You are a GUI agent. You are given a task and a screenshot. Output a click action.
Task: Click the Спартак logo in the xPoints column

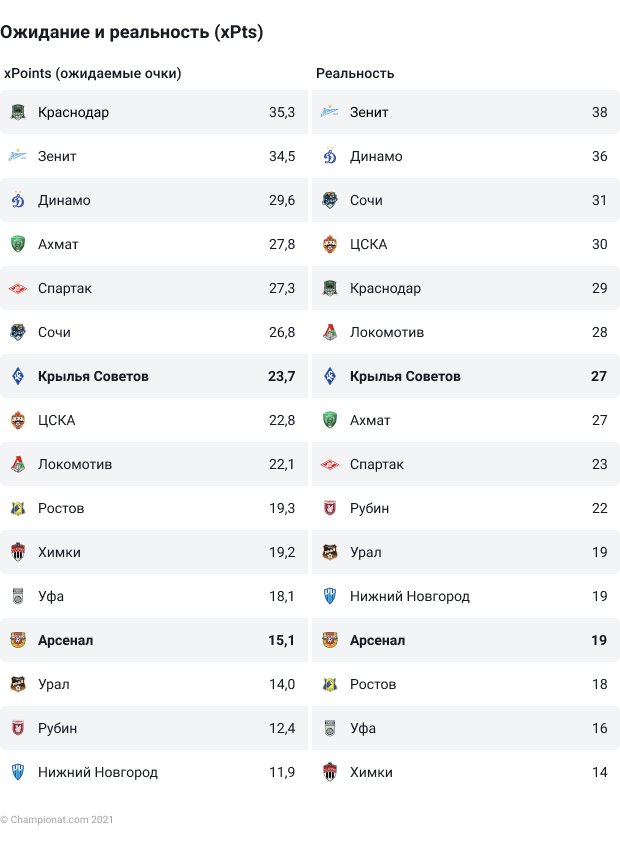click(18, 288)
